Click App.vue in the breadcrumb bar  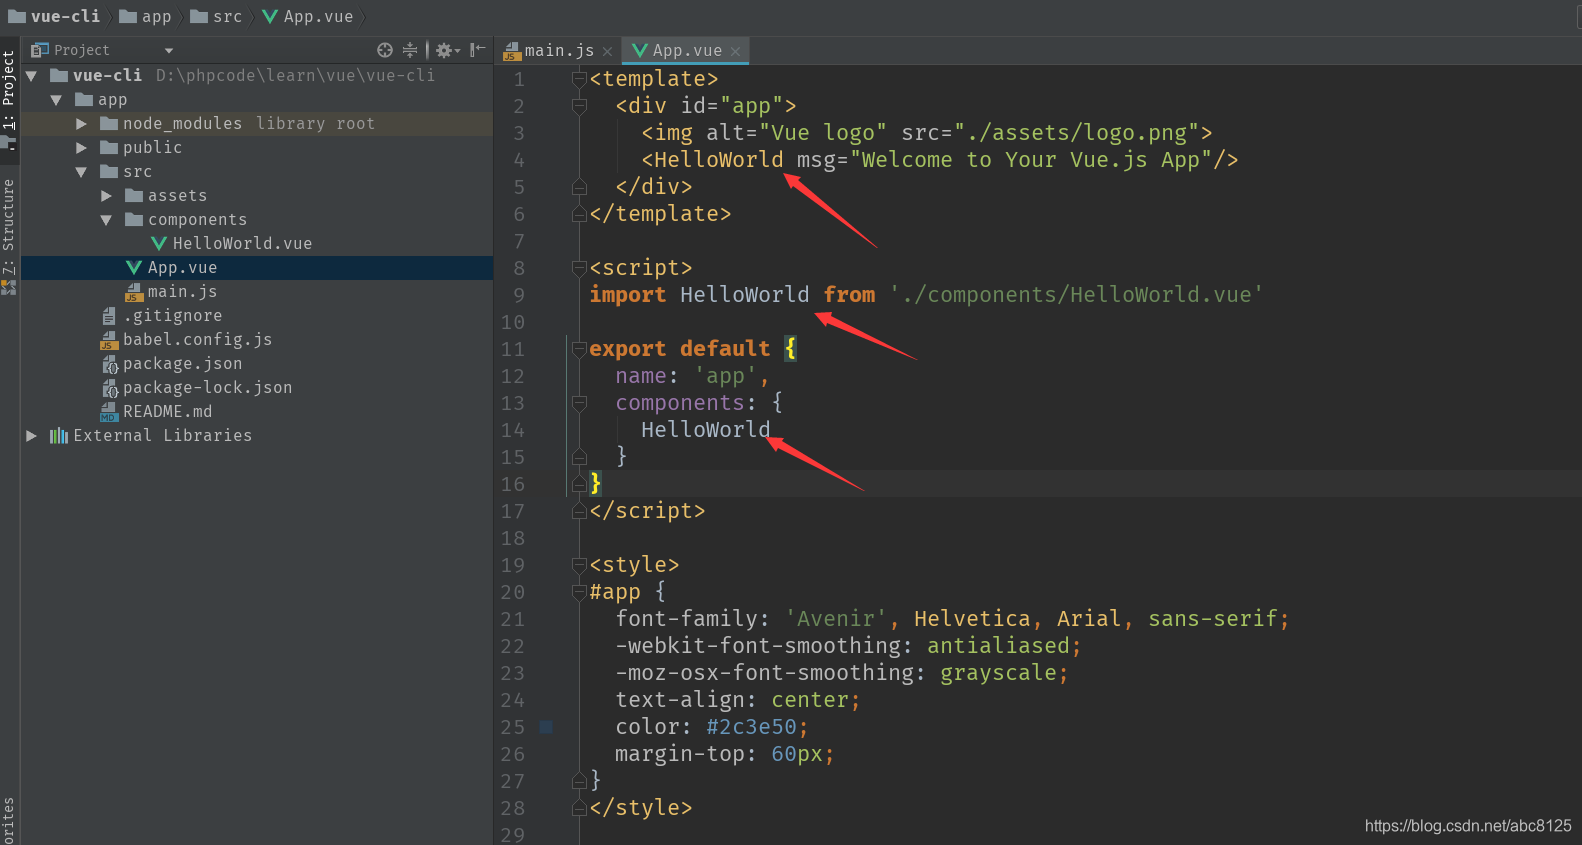pos(308,16)
